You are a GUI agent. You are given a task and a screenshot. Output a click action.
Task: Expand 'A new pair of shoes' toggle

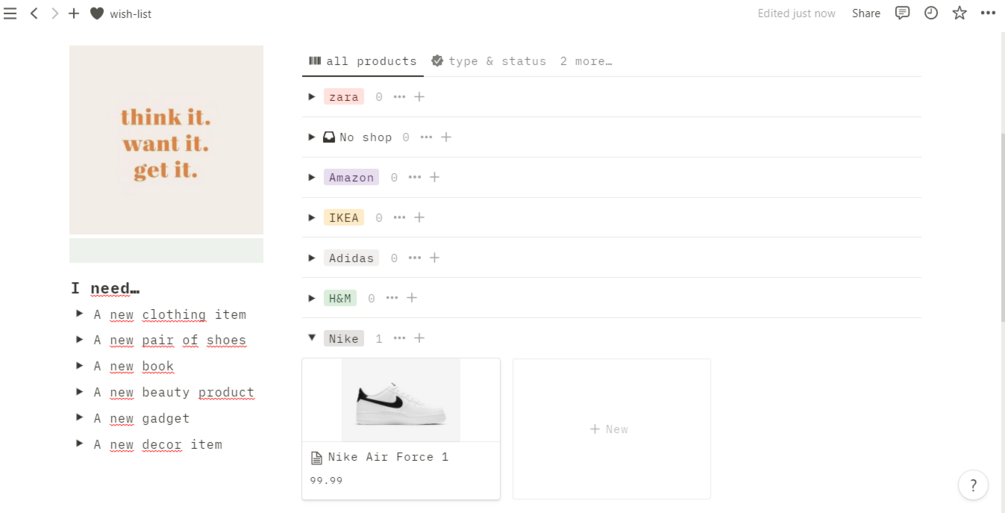pos(79,340)
